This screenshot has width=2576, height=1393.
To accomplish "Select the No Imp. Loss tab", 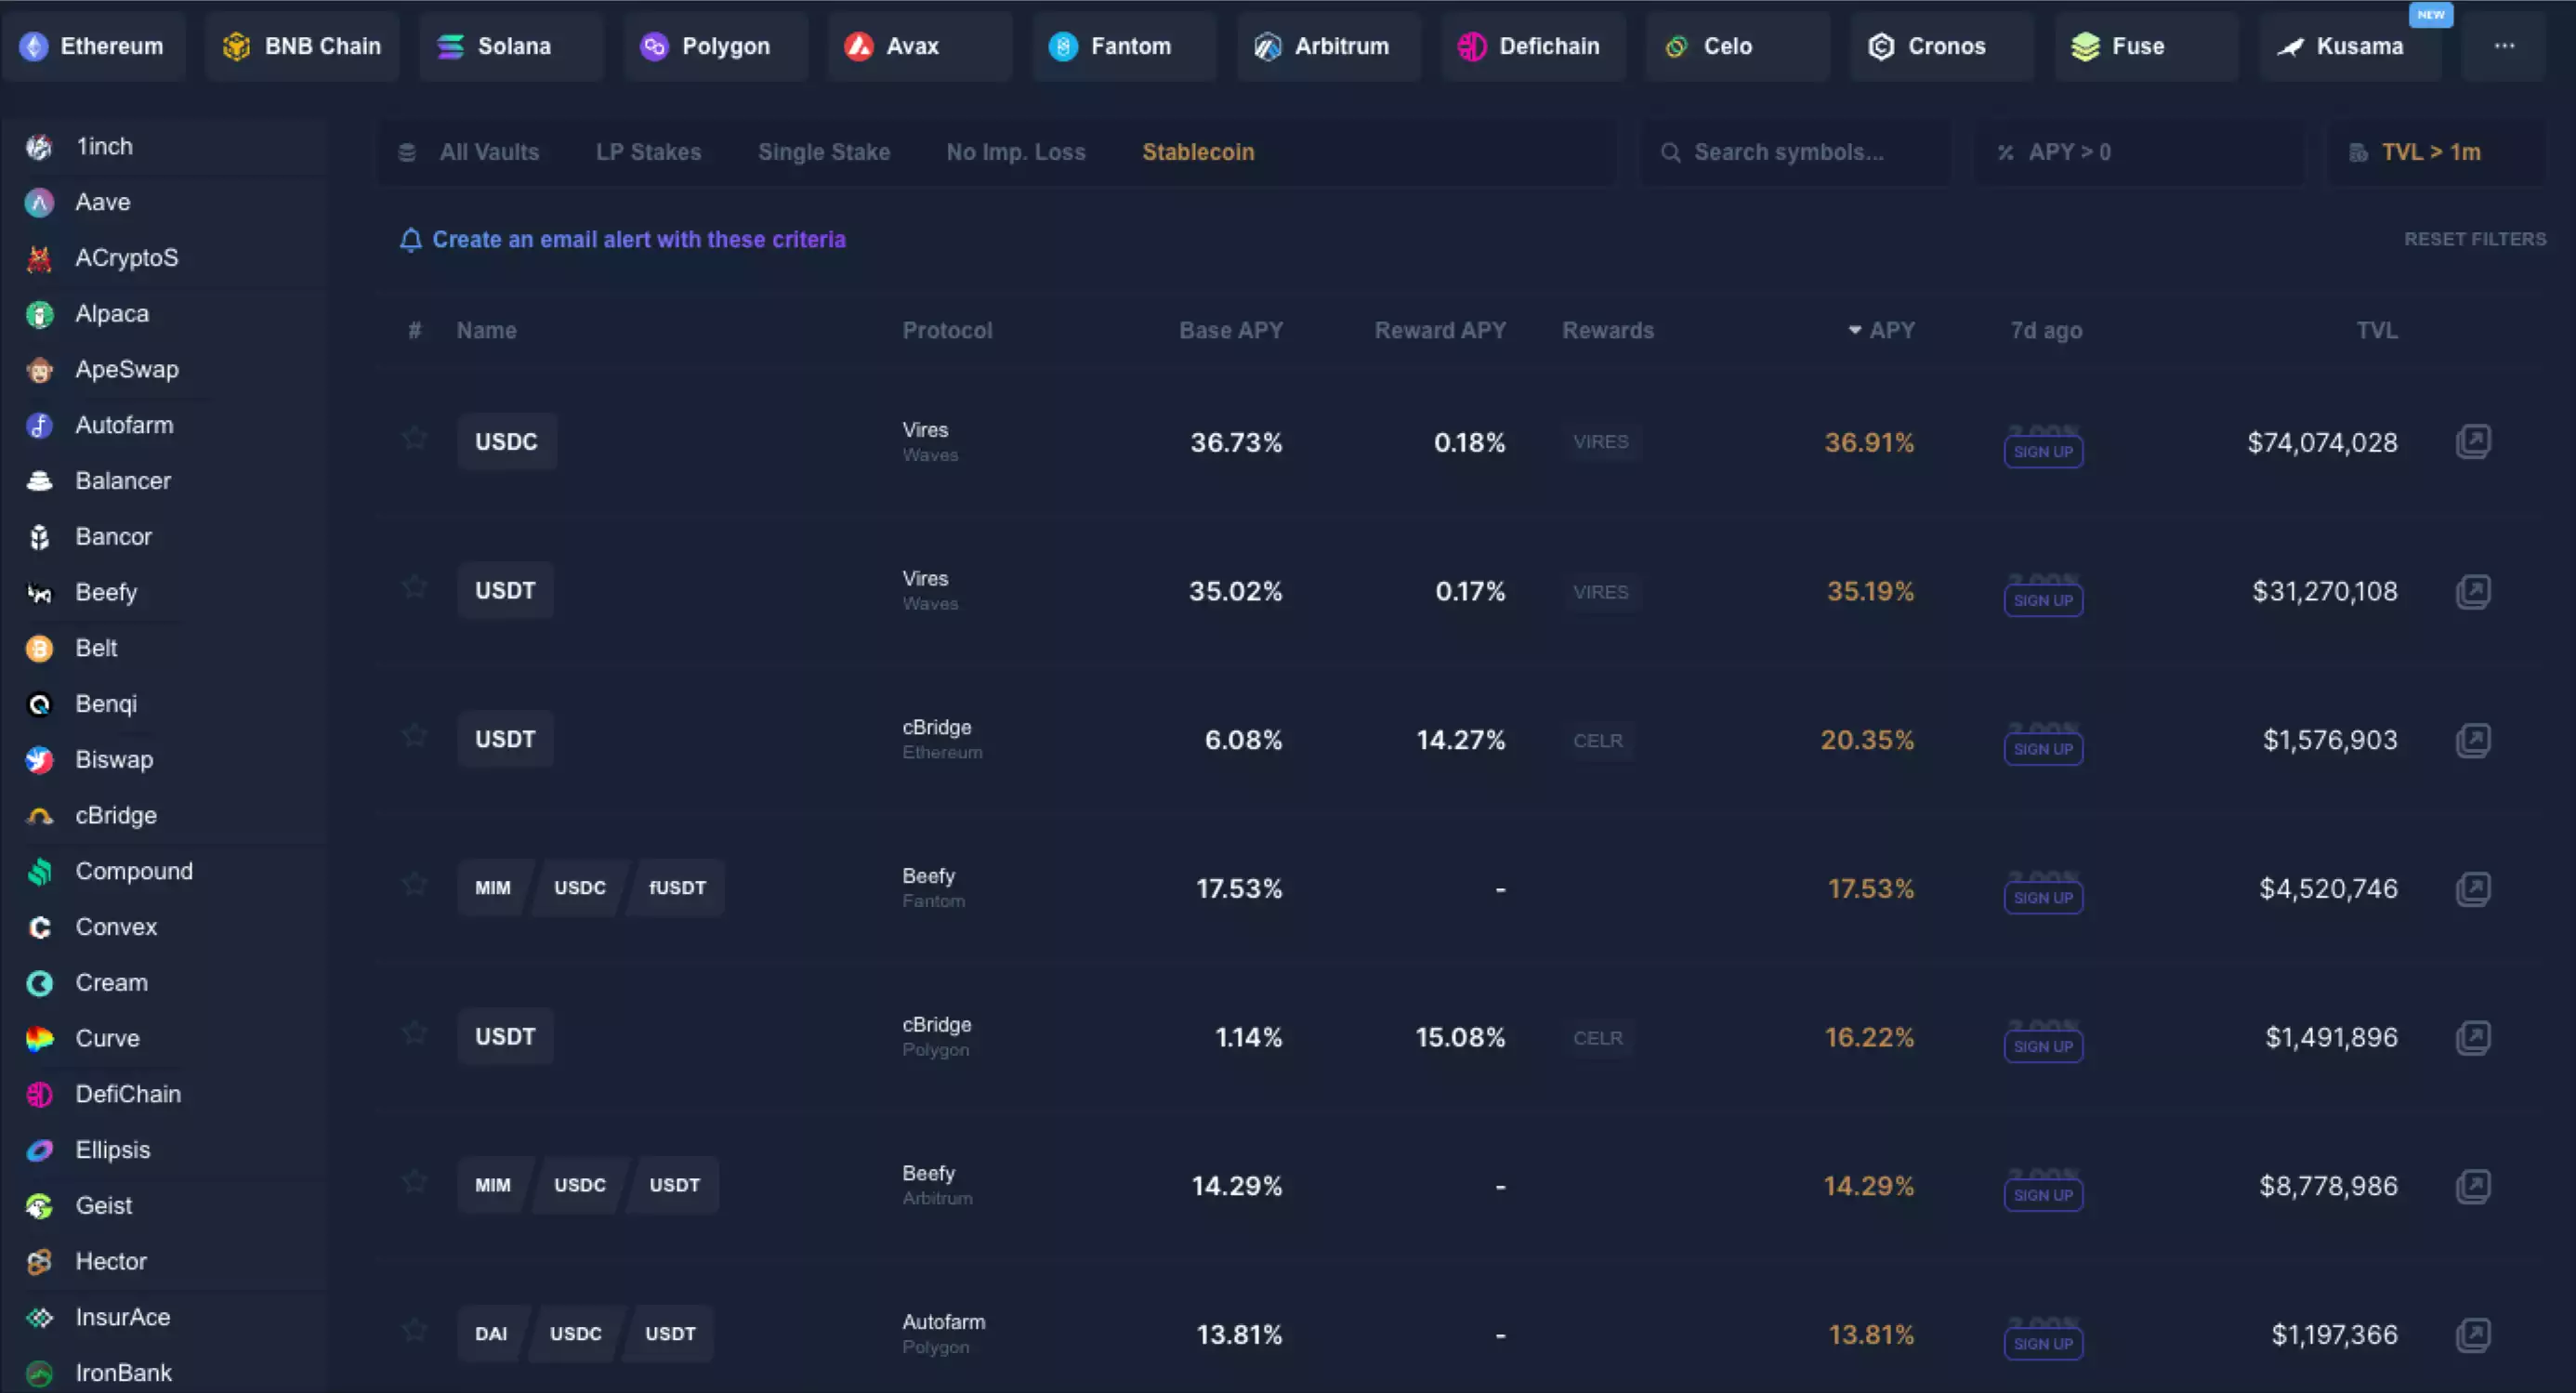I will coord(1015,152).
